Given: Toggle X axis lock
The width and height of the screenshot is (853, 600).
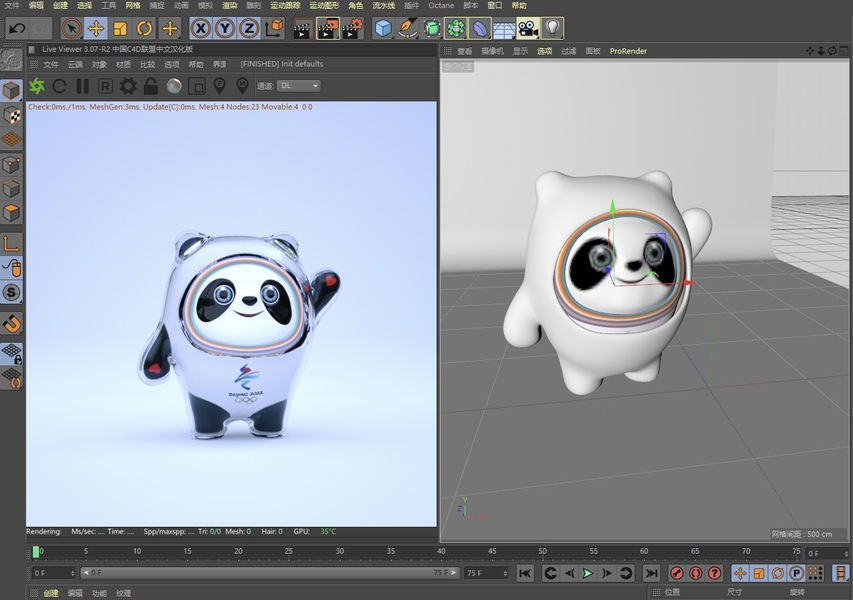Looking at the screenshot, I should pos(201,28).
